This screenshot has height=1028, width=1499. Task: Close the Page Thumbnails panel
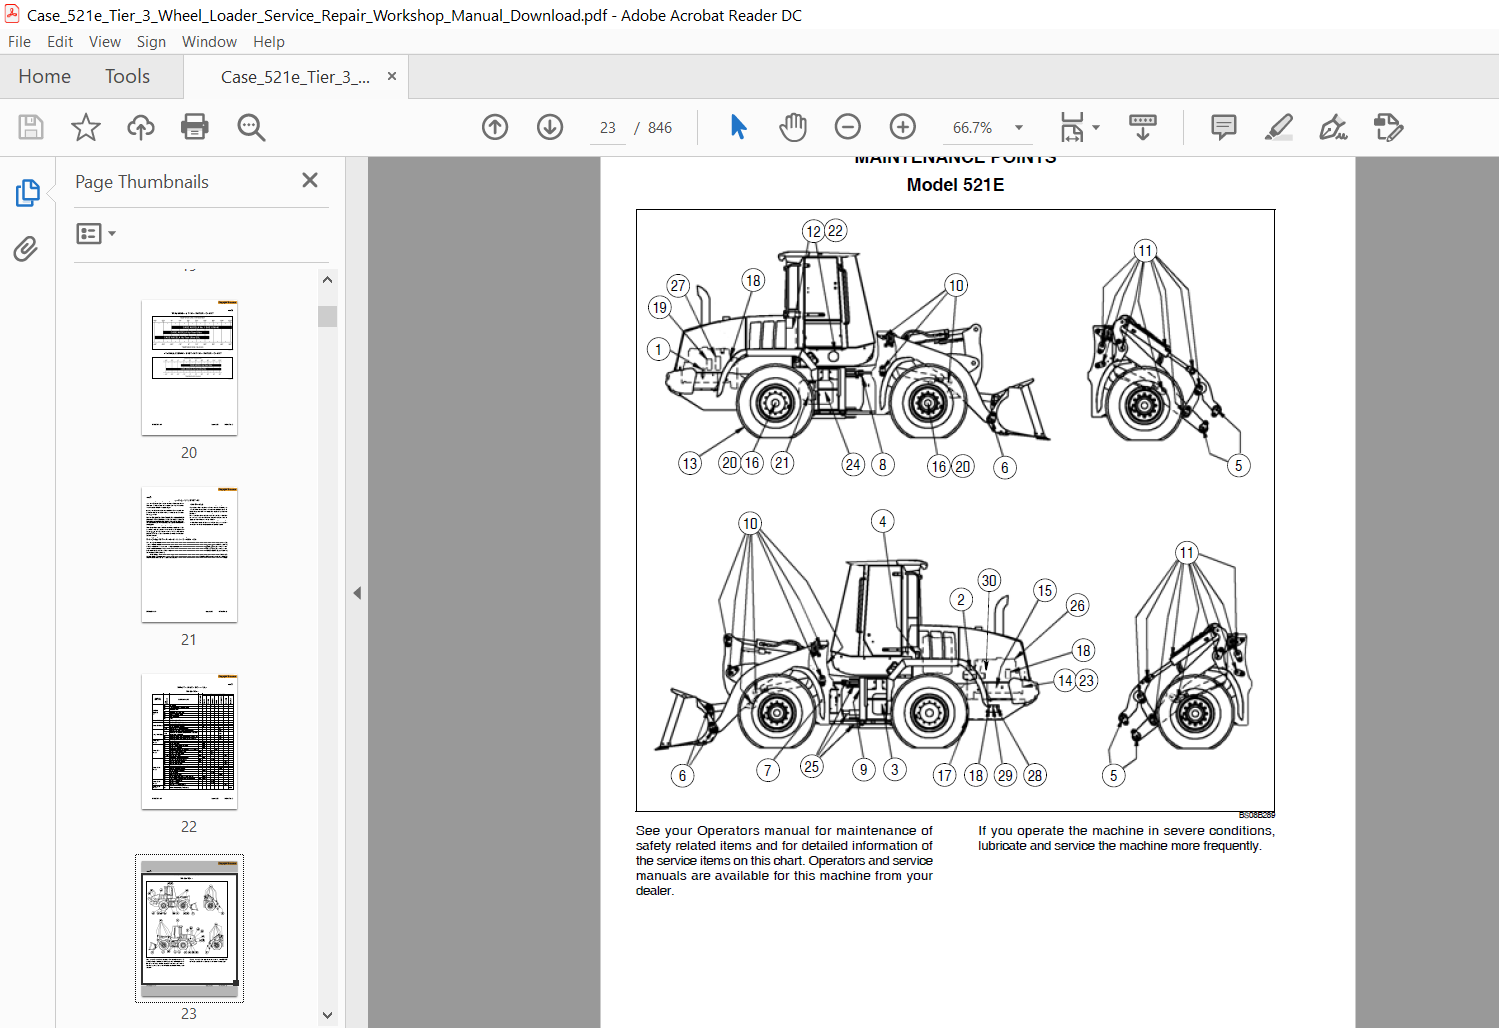coord(310,180)
